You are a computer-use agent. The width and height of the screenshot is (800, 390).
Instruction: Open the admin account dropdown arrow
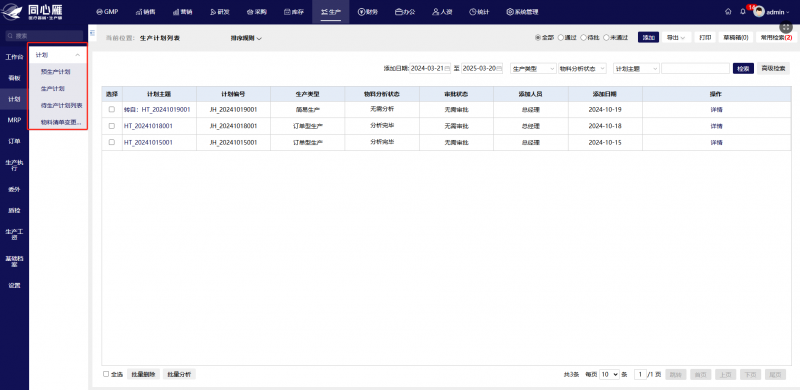(788, 12)
